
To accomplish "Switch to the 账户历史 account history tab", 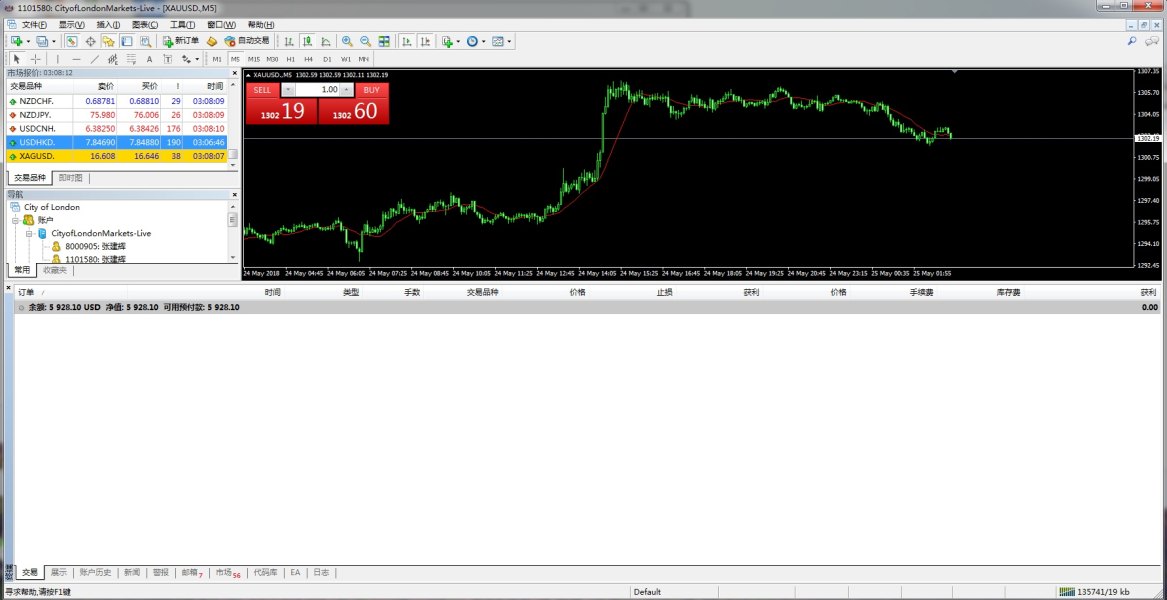I will (96, 573).
